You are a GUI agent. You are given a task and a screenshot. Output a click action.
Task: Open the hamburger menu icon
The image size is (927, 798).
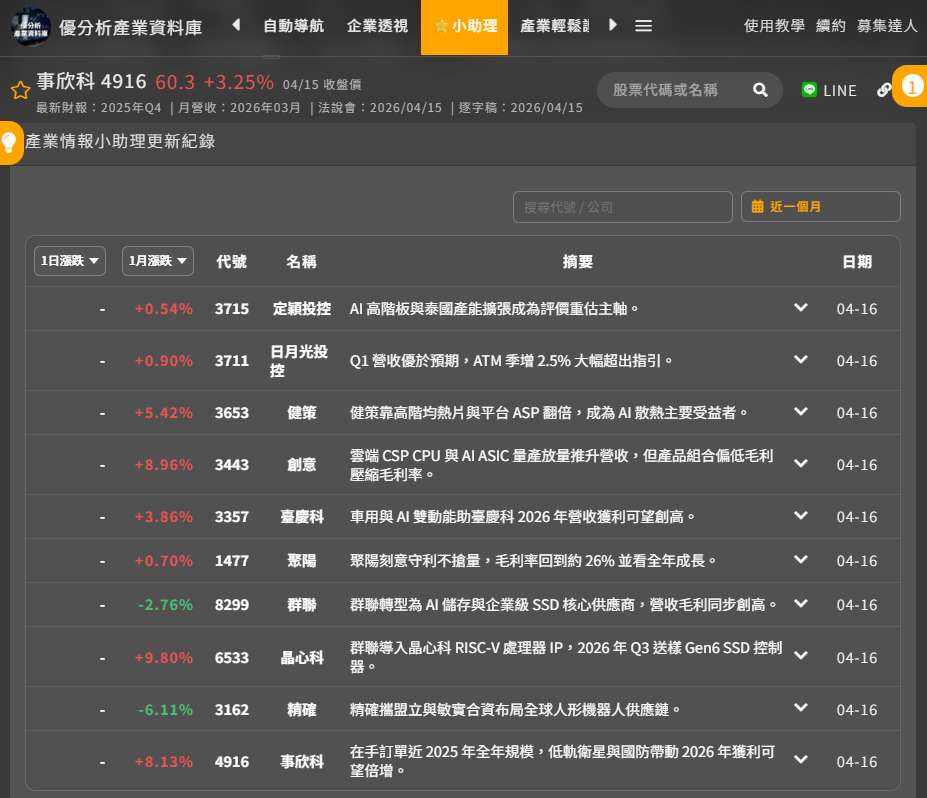(644, 26)
